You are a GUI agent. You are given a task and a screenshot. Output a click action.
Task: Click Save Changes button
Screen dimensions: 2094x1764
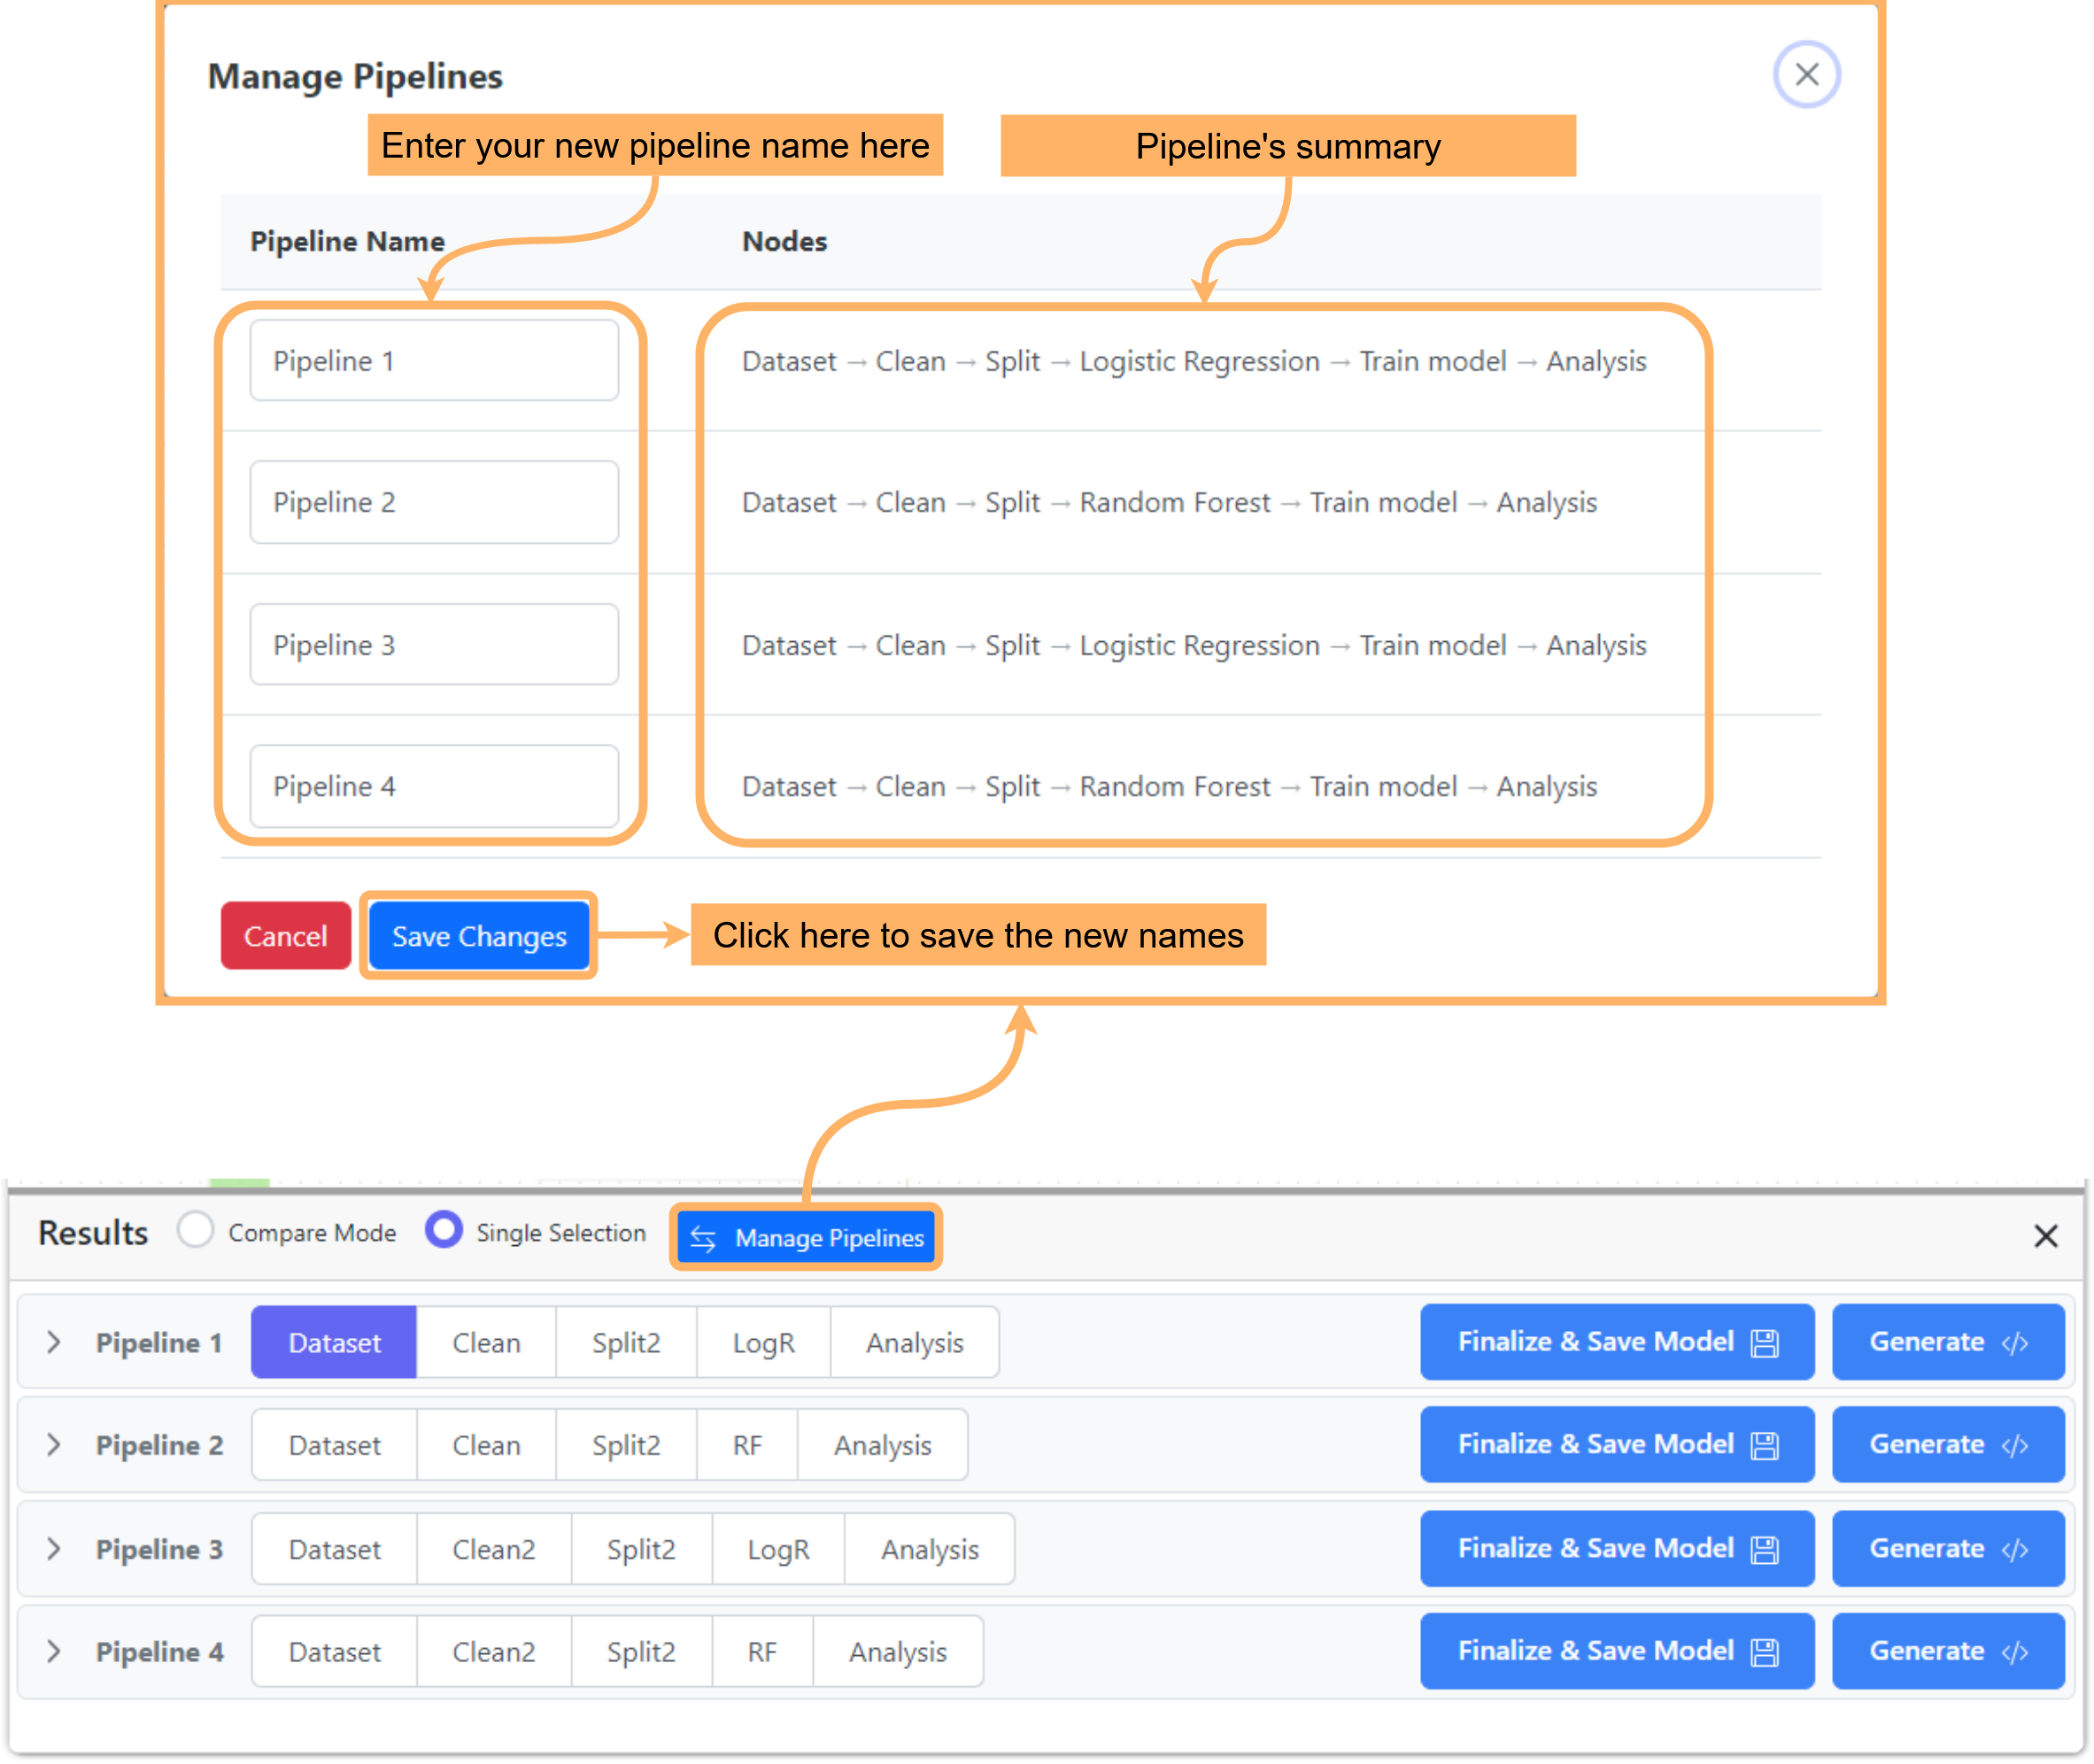point(479,936)
